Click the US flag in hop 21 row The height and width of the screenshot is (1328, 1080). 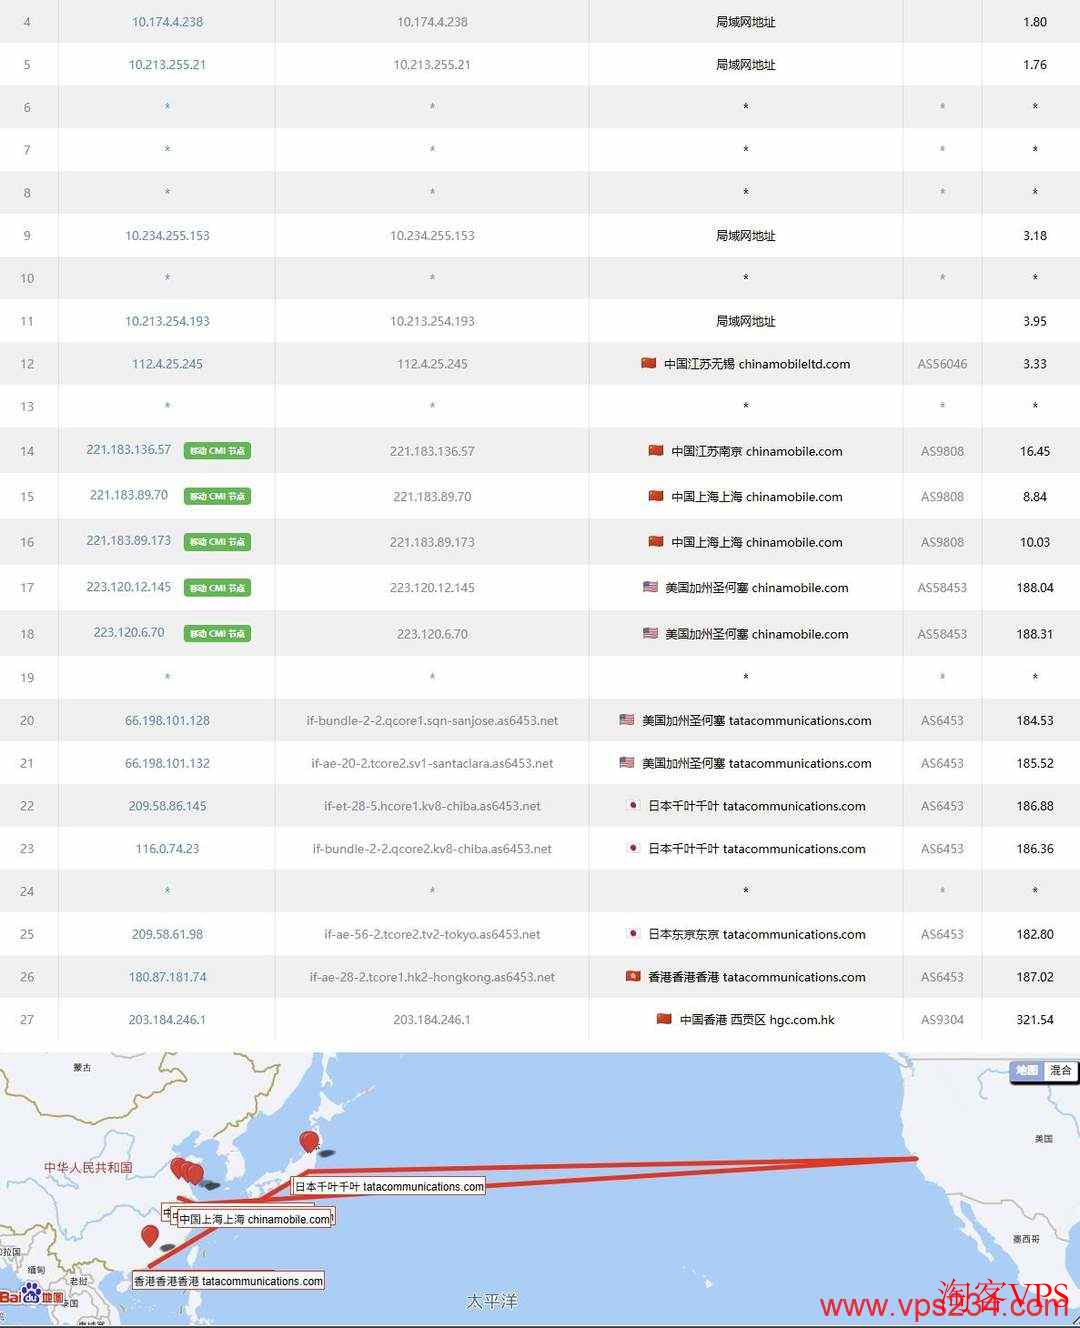tap(627, 762)
